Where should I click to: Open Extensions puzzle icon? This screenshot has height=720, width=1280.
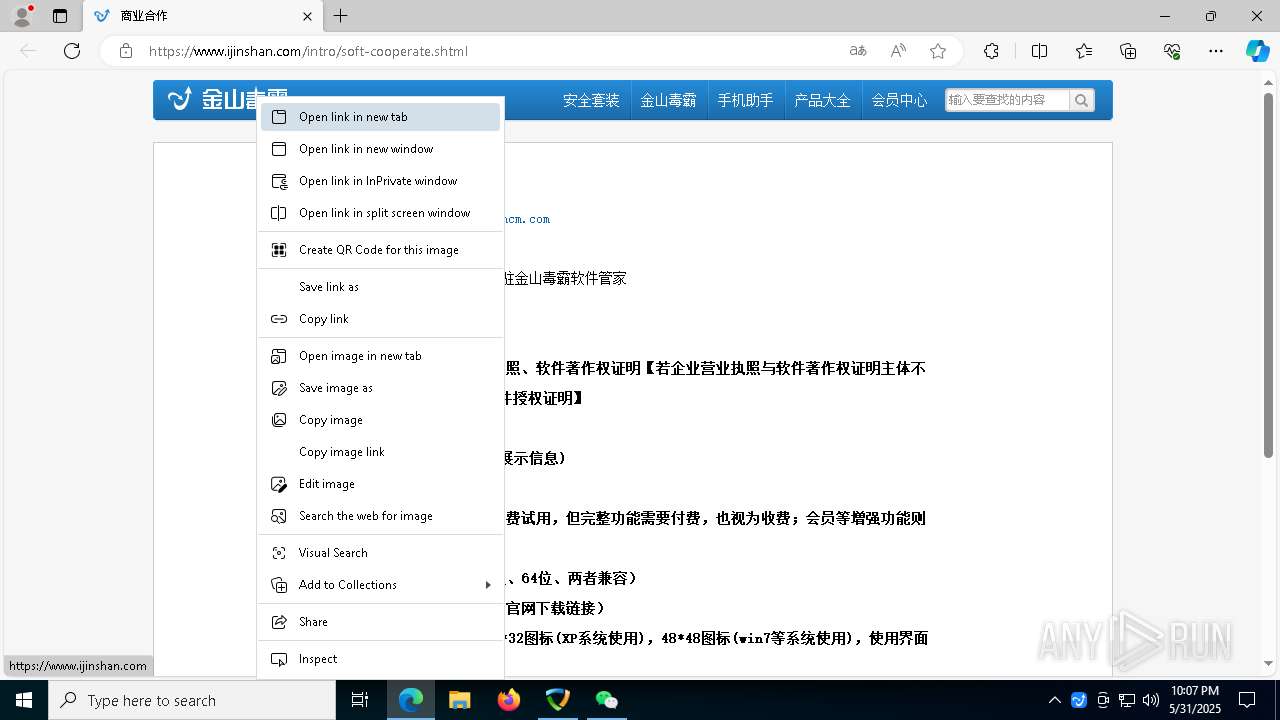991,51
